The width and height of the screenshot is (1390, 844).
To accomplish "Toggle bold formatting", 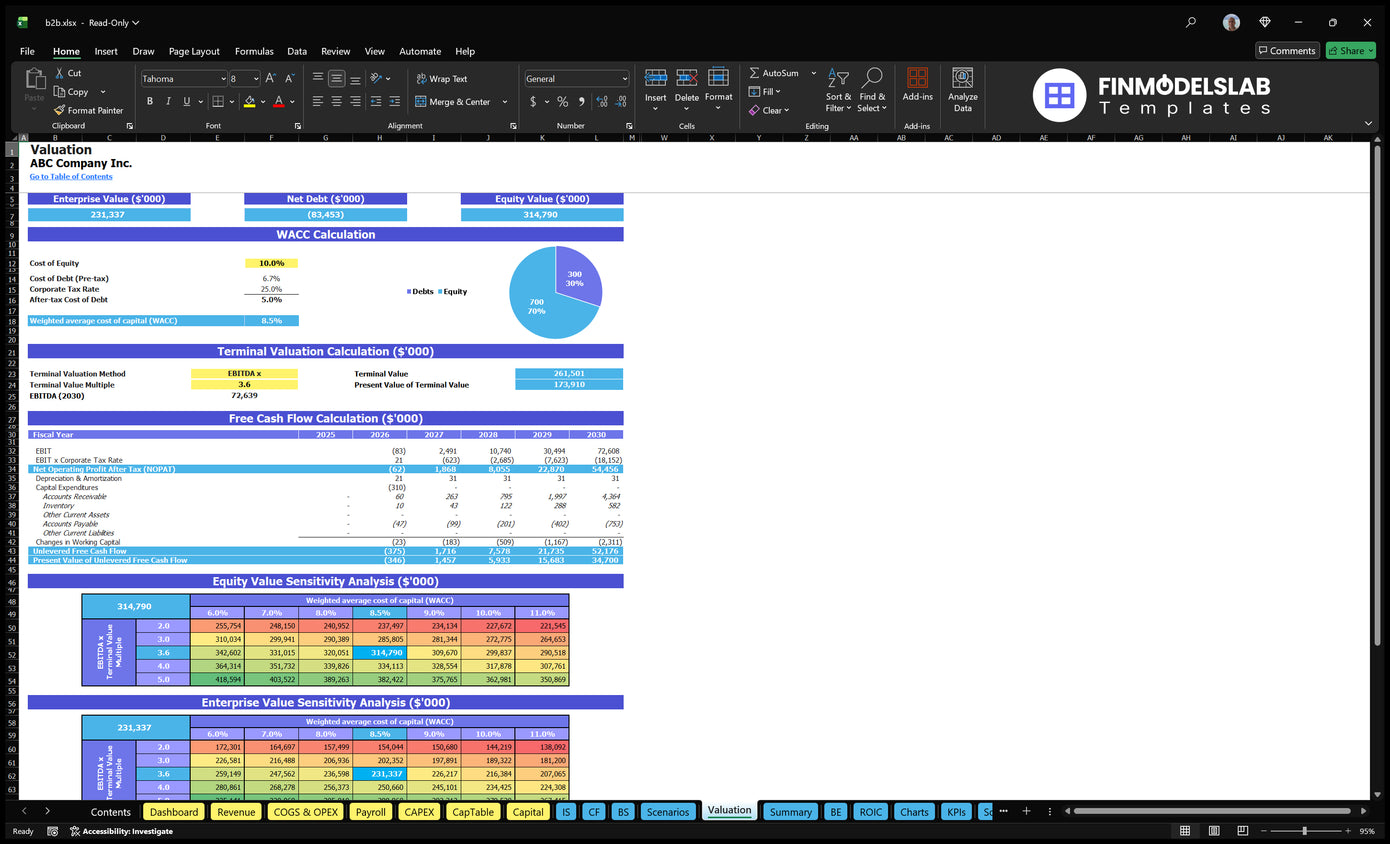I will (x=149, y=101).
